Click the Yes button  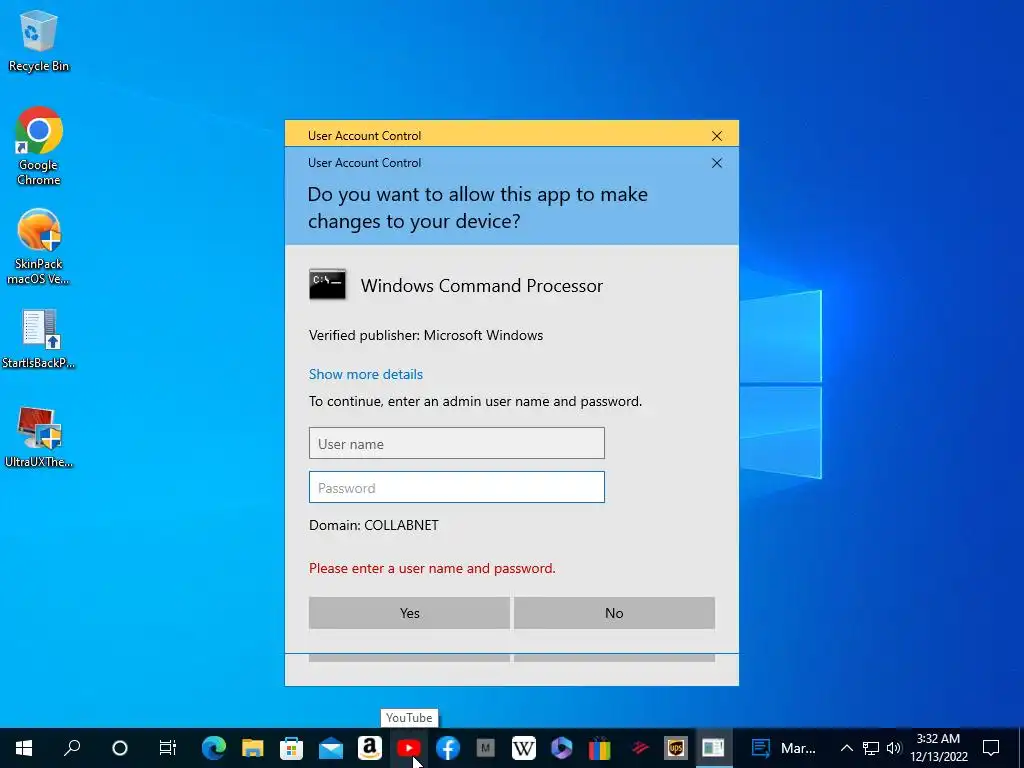point(409,613)
